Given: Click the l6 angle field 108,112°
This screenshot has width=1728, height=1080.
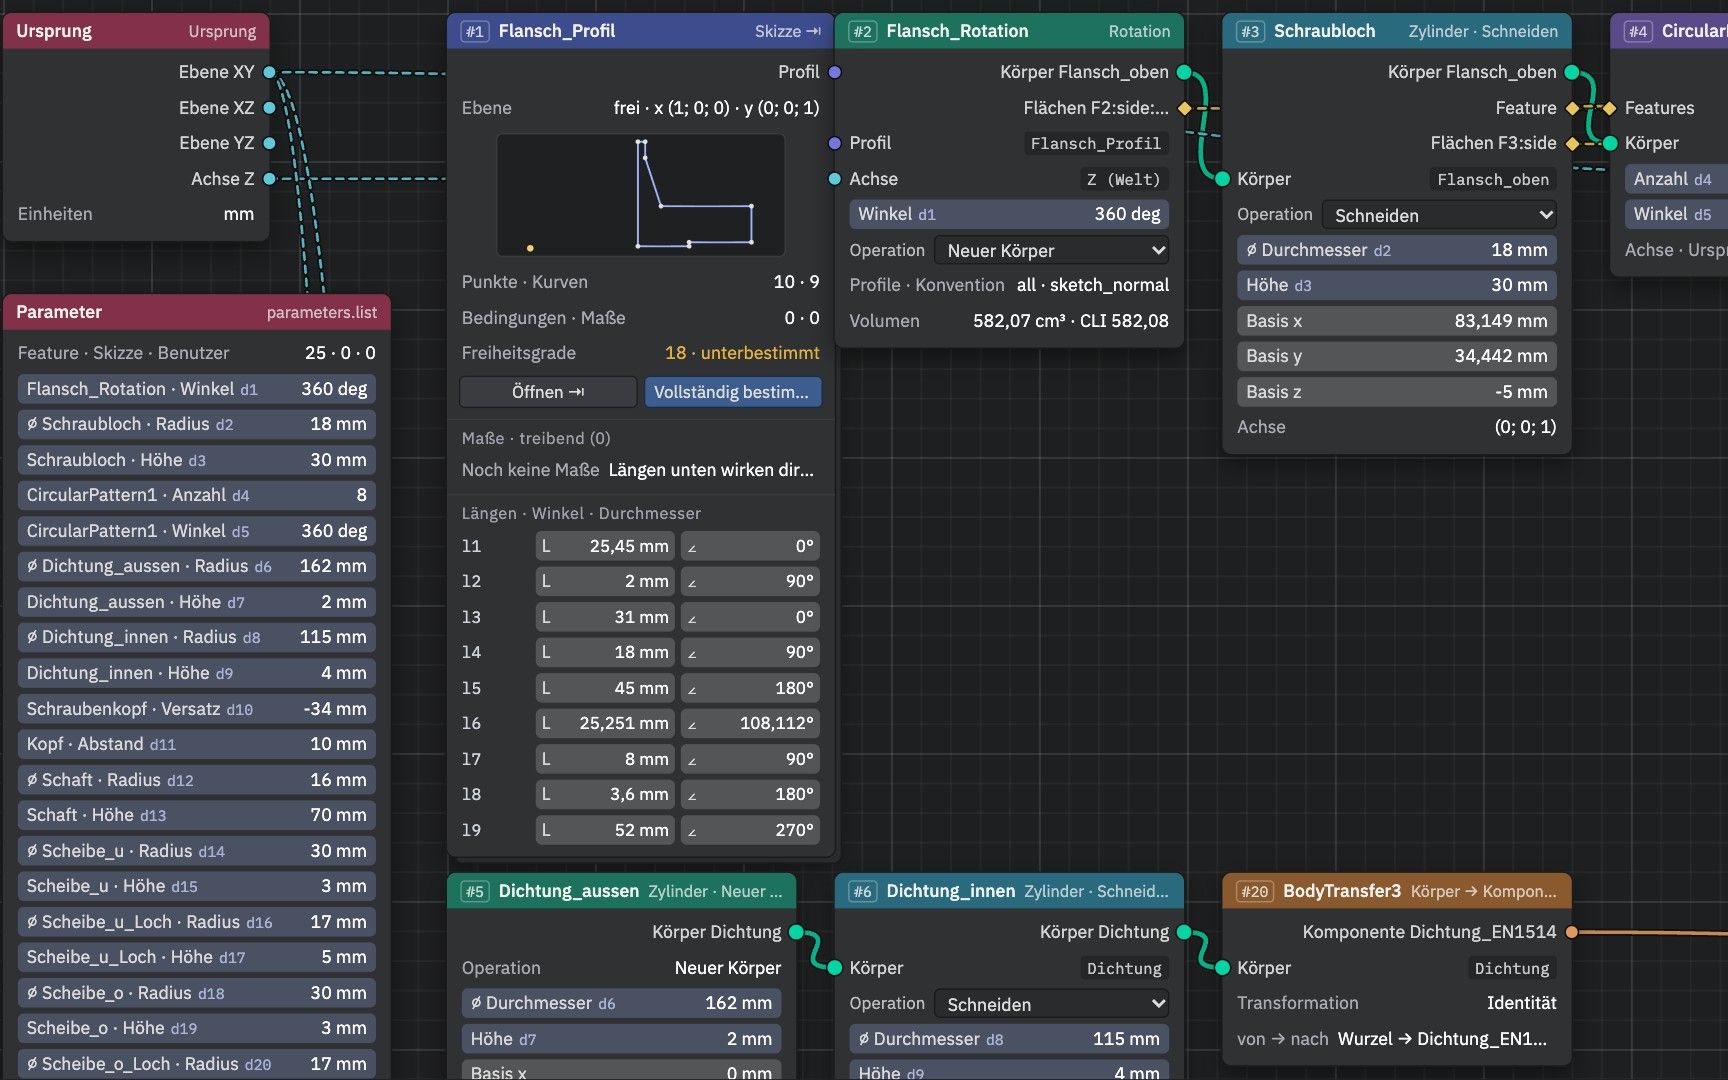Looking at the screenshot, I should tap(750, 723).
